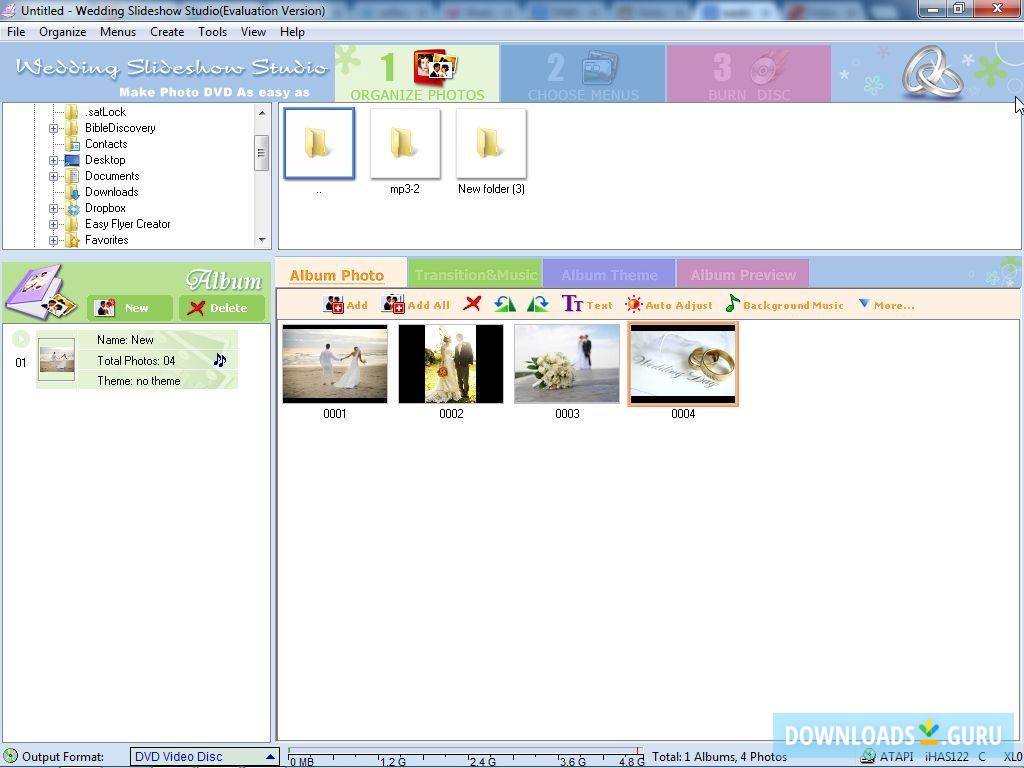This screenshot has width=1024, height=768.
Task: Open the Output Format dropdown
Action: click(x=270, y=757)
